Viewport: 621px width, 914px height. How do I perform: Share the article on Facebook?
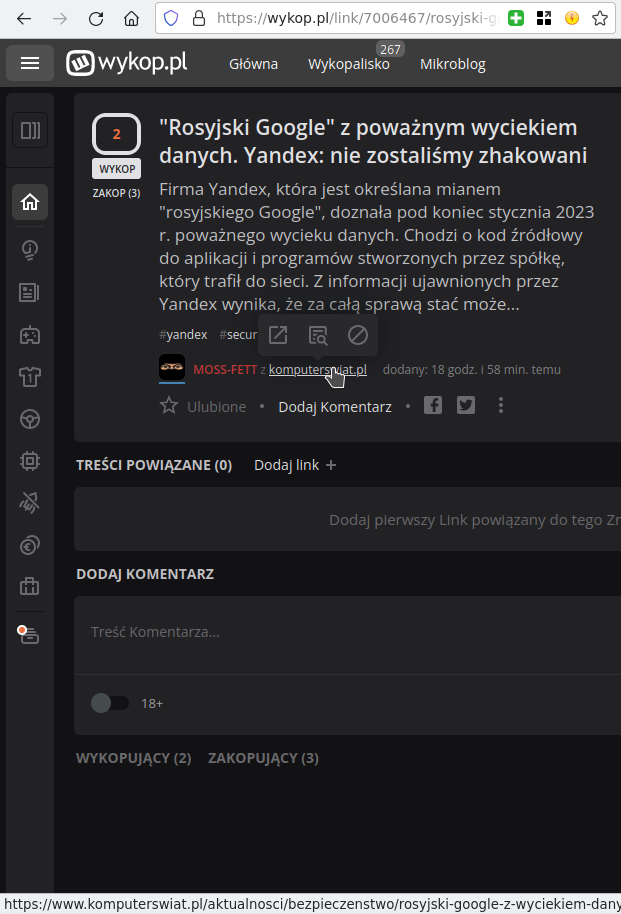pos(433,405)
